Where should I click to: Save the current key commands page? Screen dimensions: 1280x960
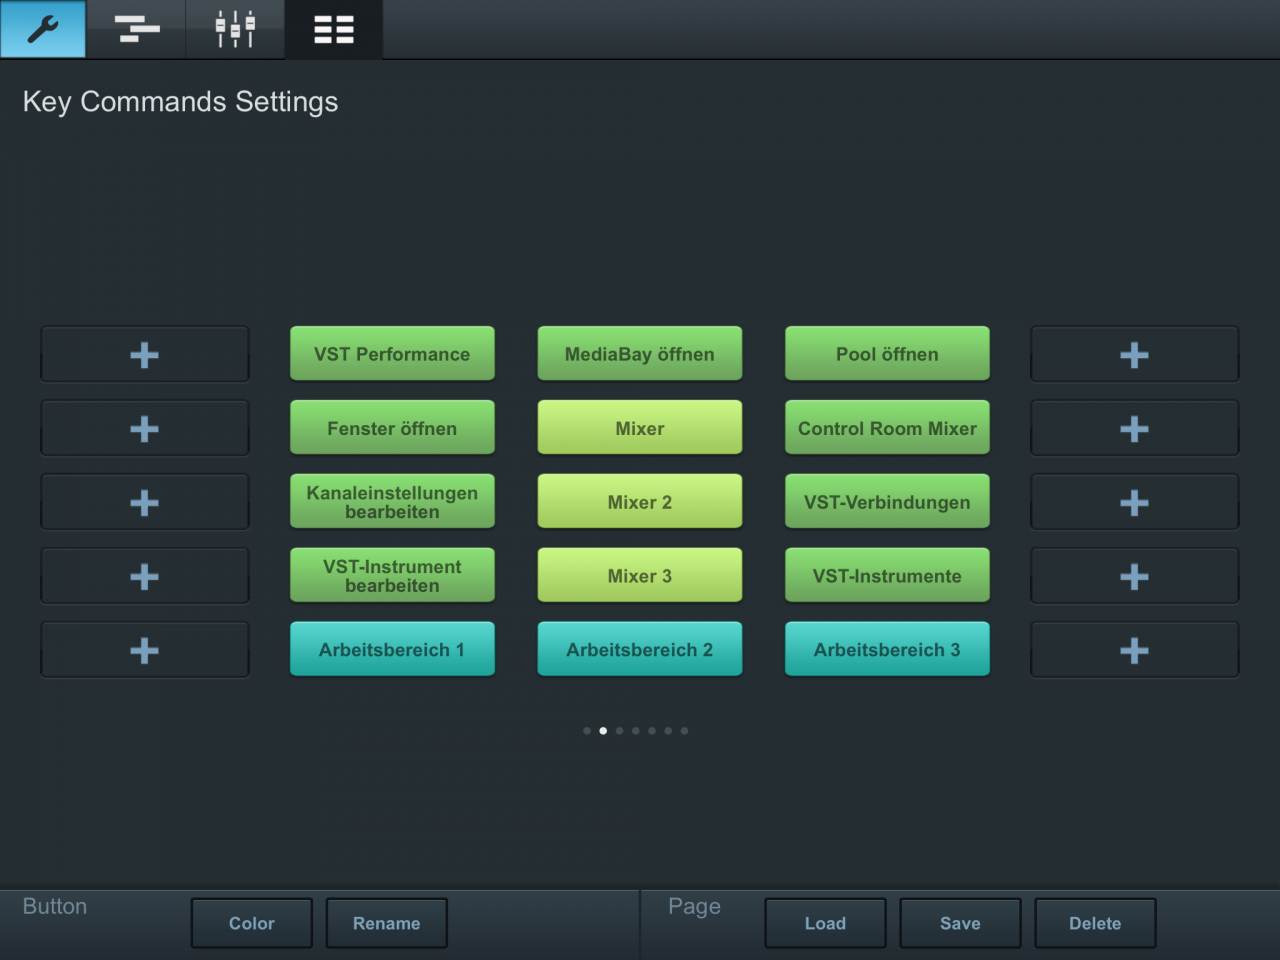(x=960, y=923)
